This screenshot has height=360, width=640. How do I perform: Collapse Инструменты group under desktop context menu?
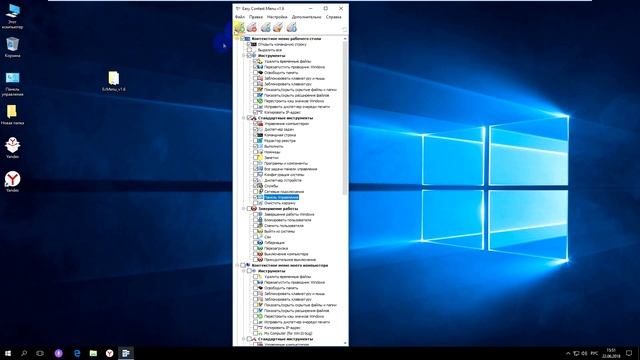[x=244, y=56]
